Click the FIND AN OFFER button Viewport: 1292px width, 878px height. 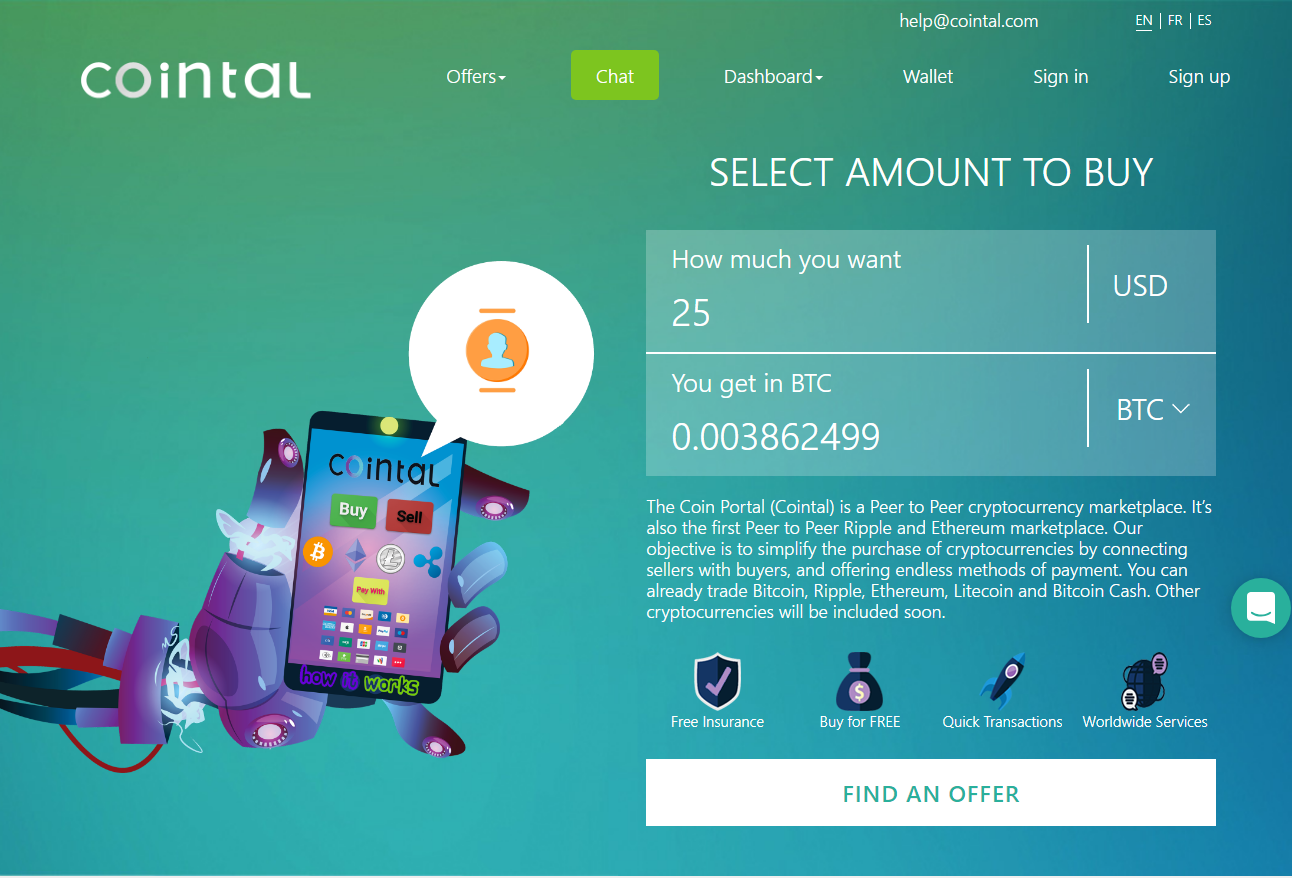coord(931,792)
